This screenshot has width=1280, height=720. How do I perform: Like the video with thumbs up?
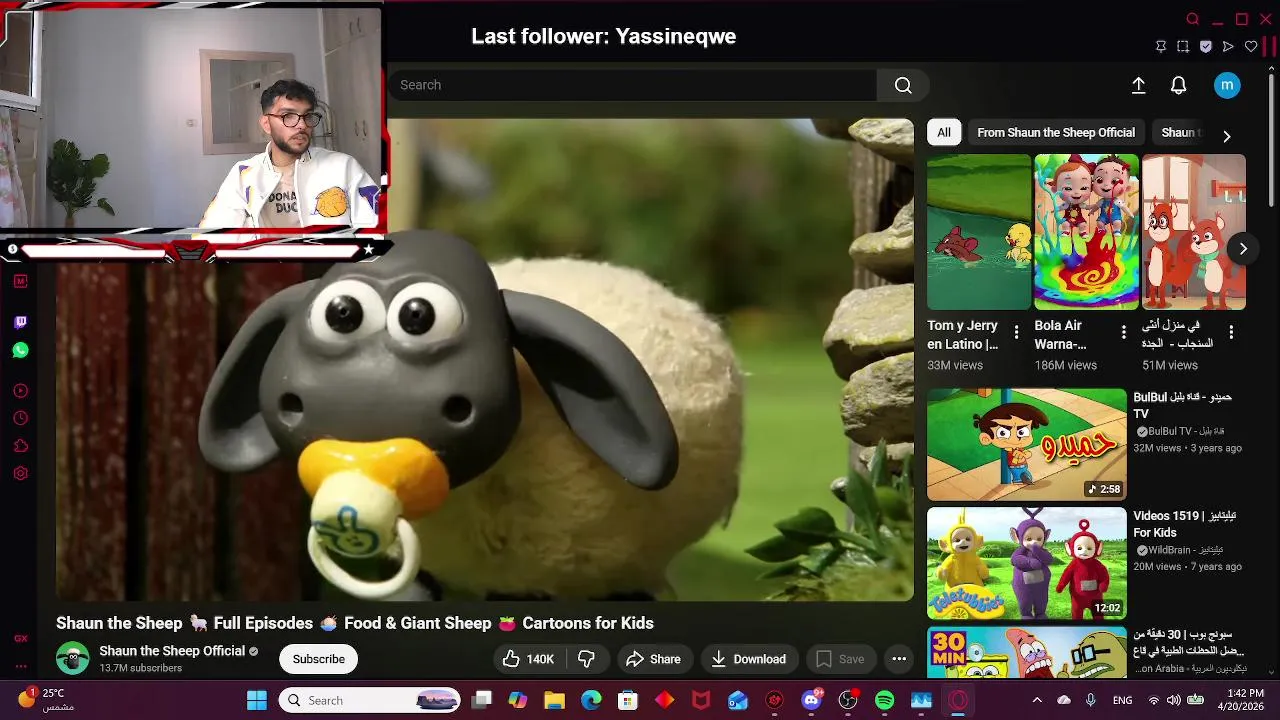point(529,659)
